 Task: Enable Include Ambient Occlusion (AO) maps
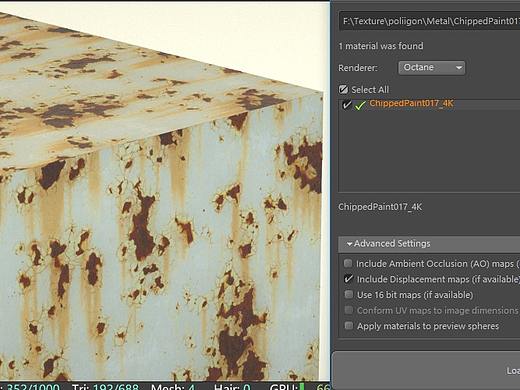coord(348,263)
